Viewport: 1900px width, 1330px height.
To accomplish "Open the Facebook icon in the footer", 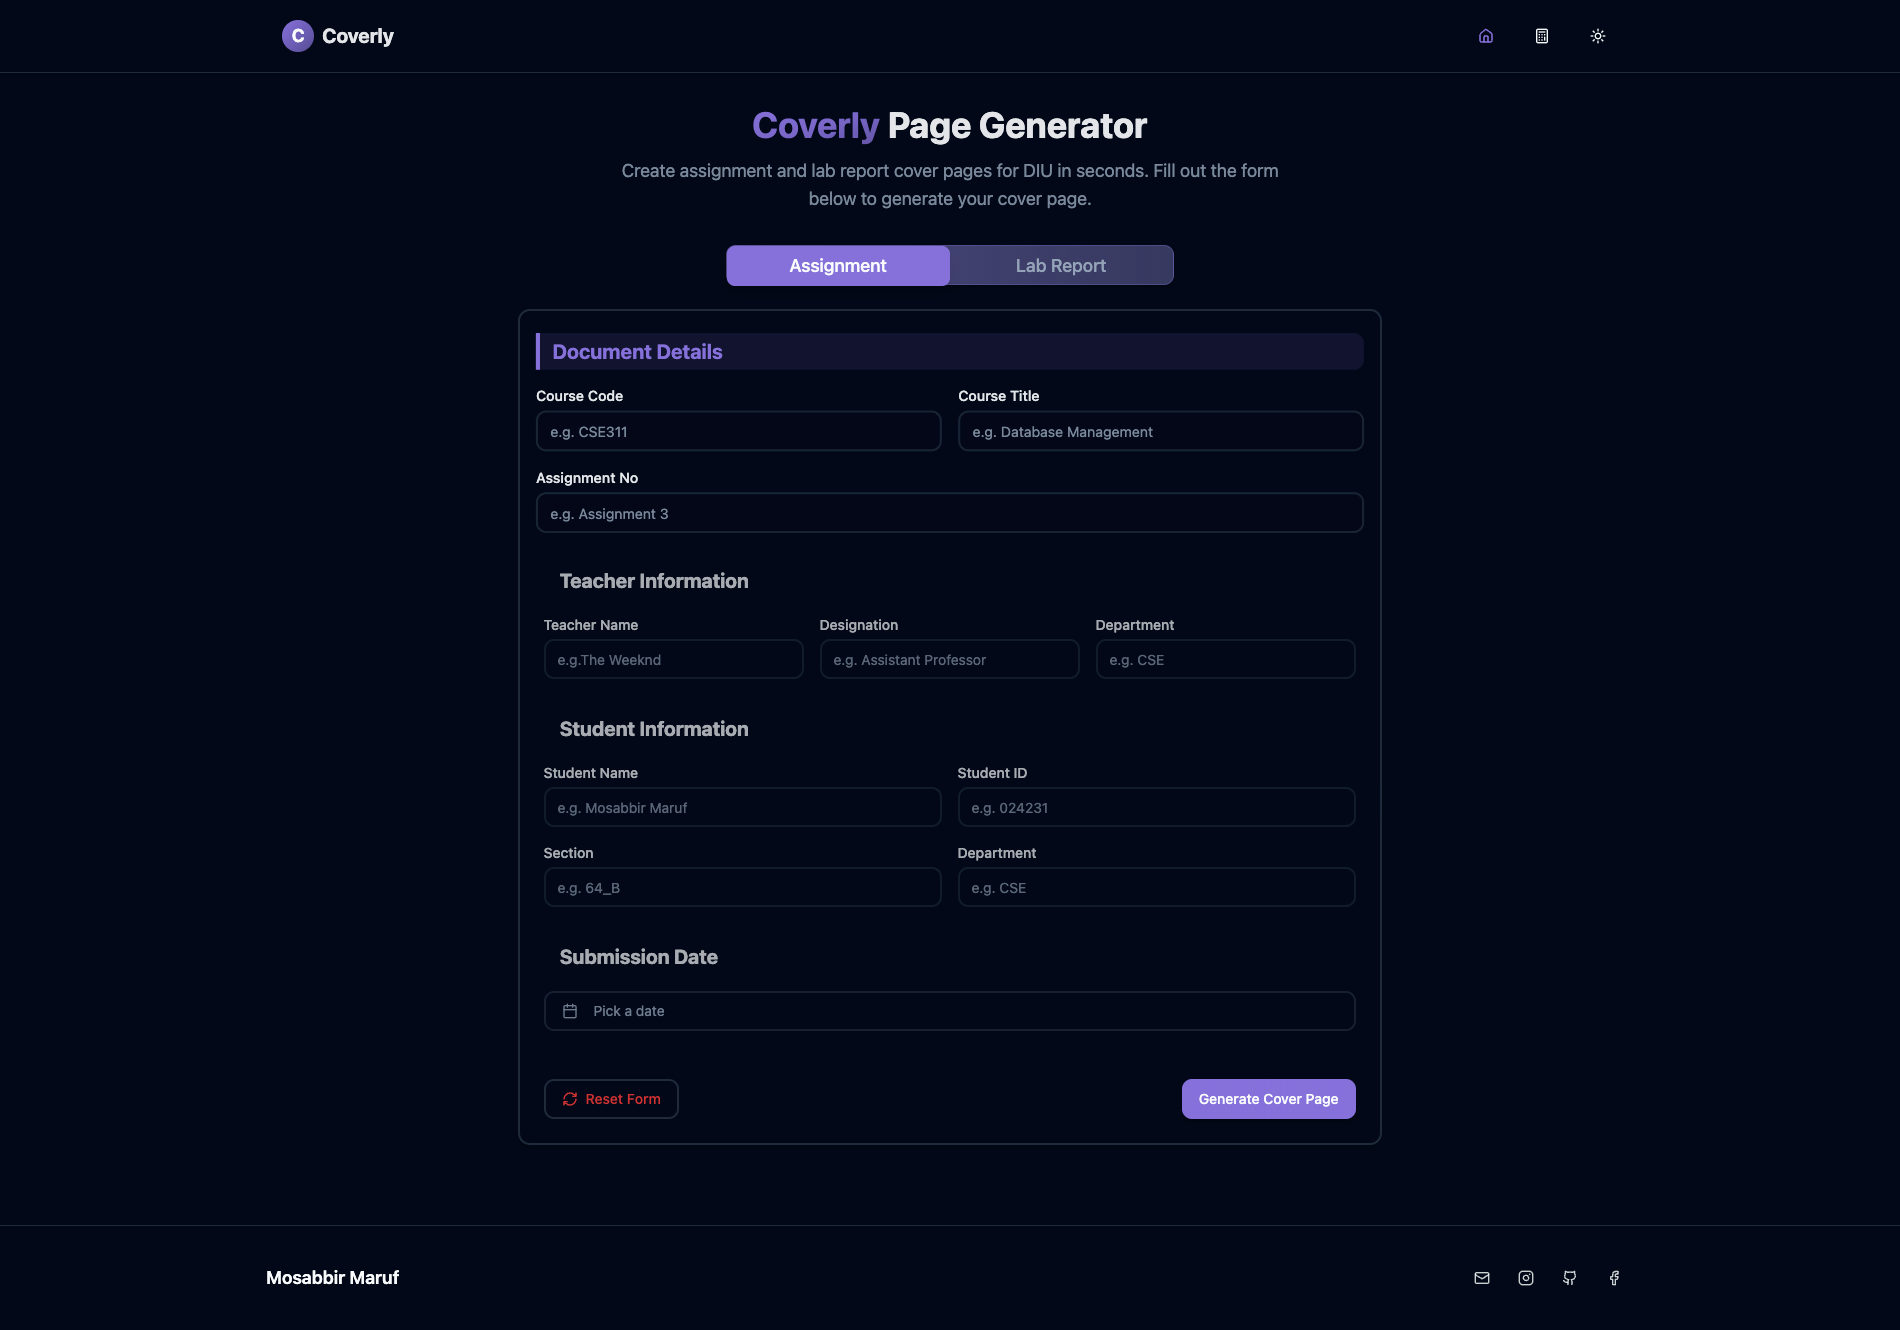I will [x=1613, y=1277].
